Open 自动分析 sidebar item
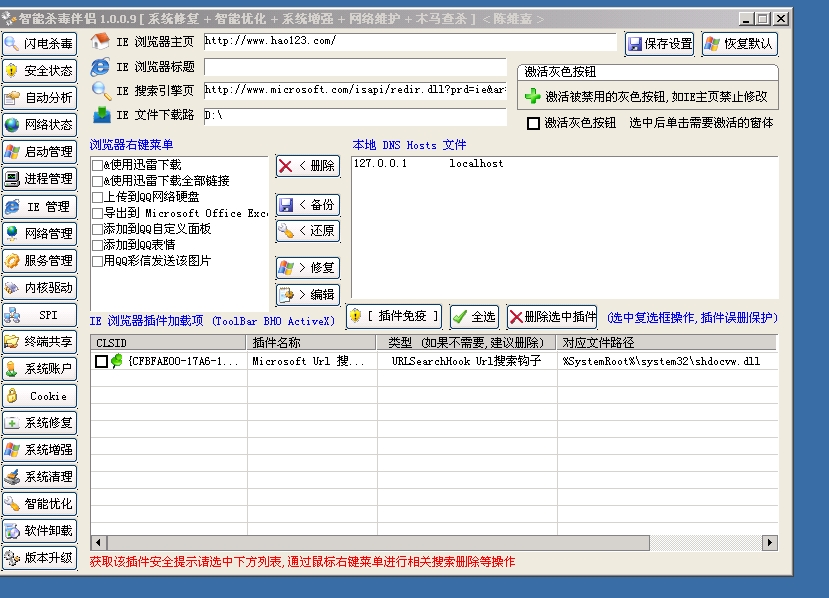829x598 pixels. click(x=40, y=98)
